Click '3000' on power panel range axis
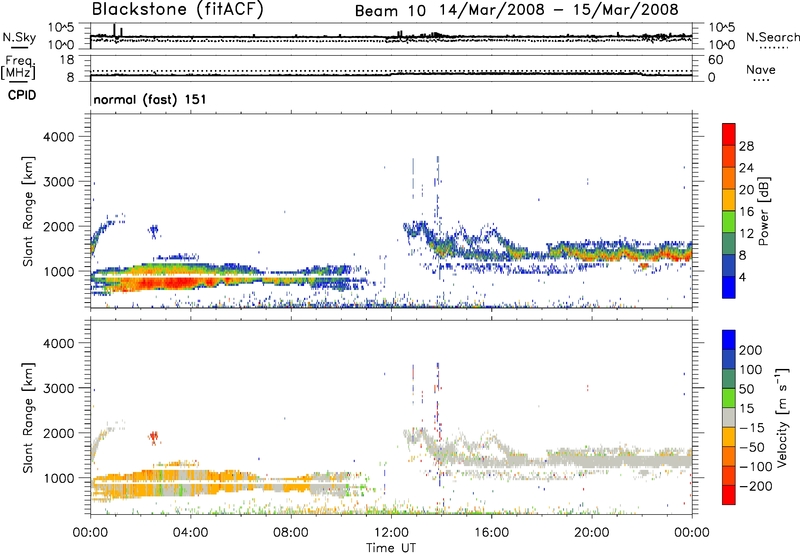 pos(59,182)
